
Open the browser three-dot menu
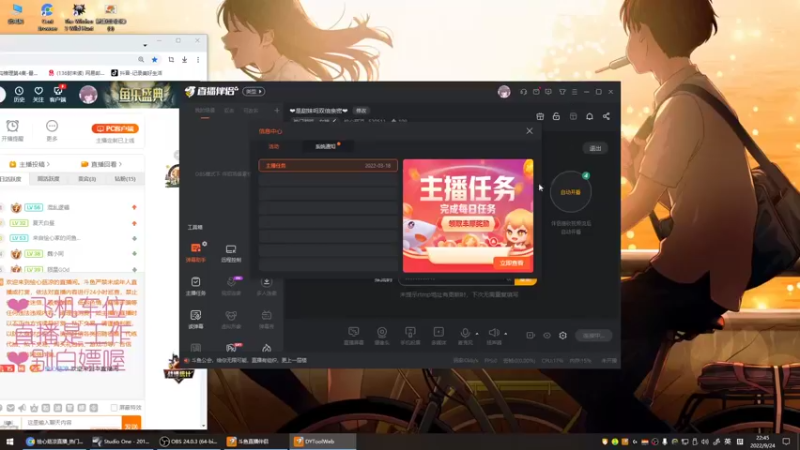pos(198,60)
